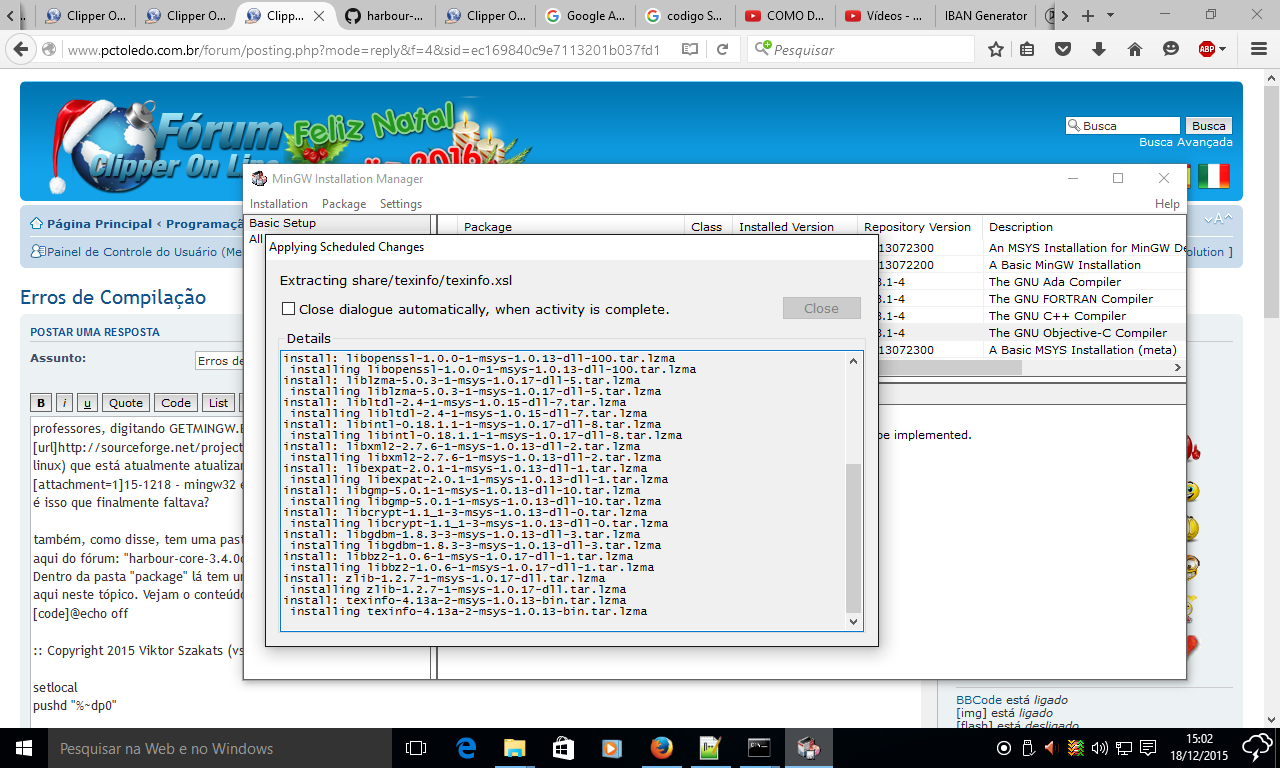This screenshot has height=768, width=1280.
Task: Click the Details log scroll-up arrow
Action: 853,361
